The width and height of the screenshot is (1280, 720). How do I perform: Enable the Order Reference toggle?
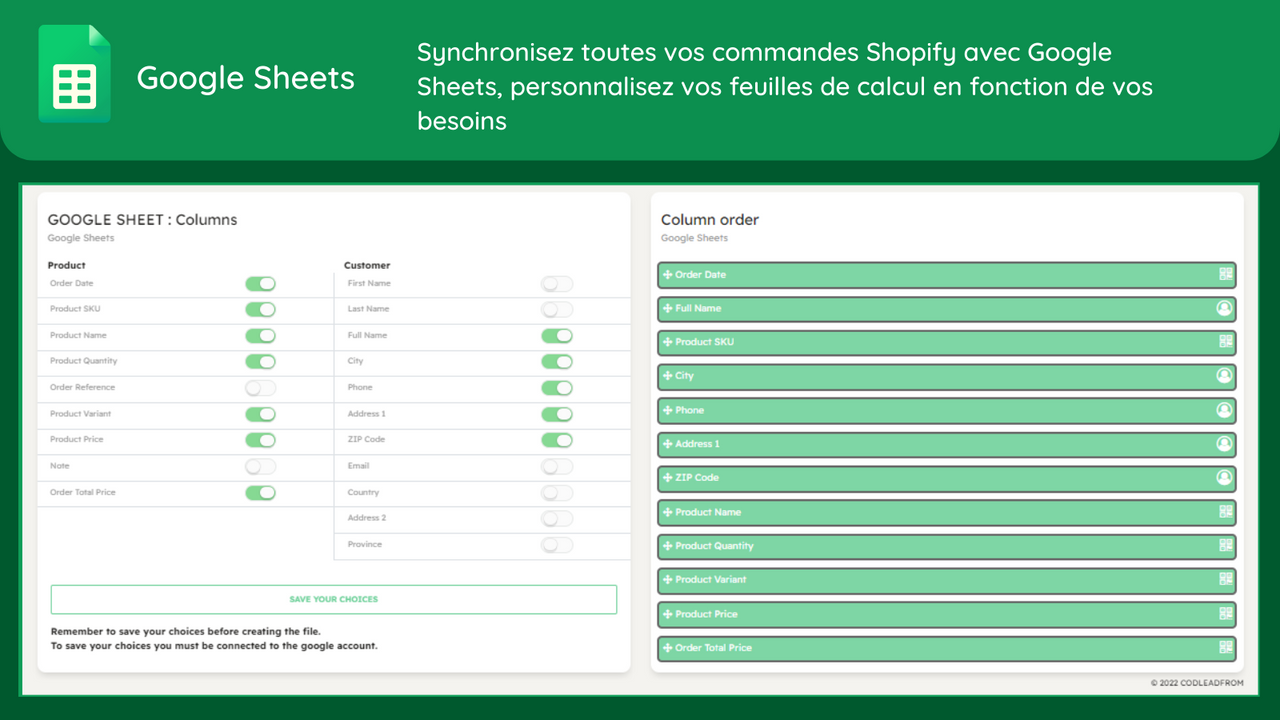coord(260,388)
